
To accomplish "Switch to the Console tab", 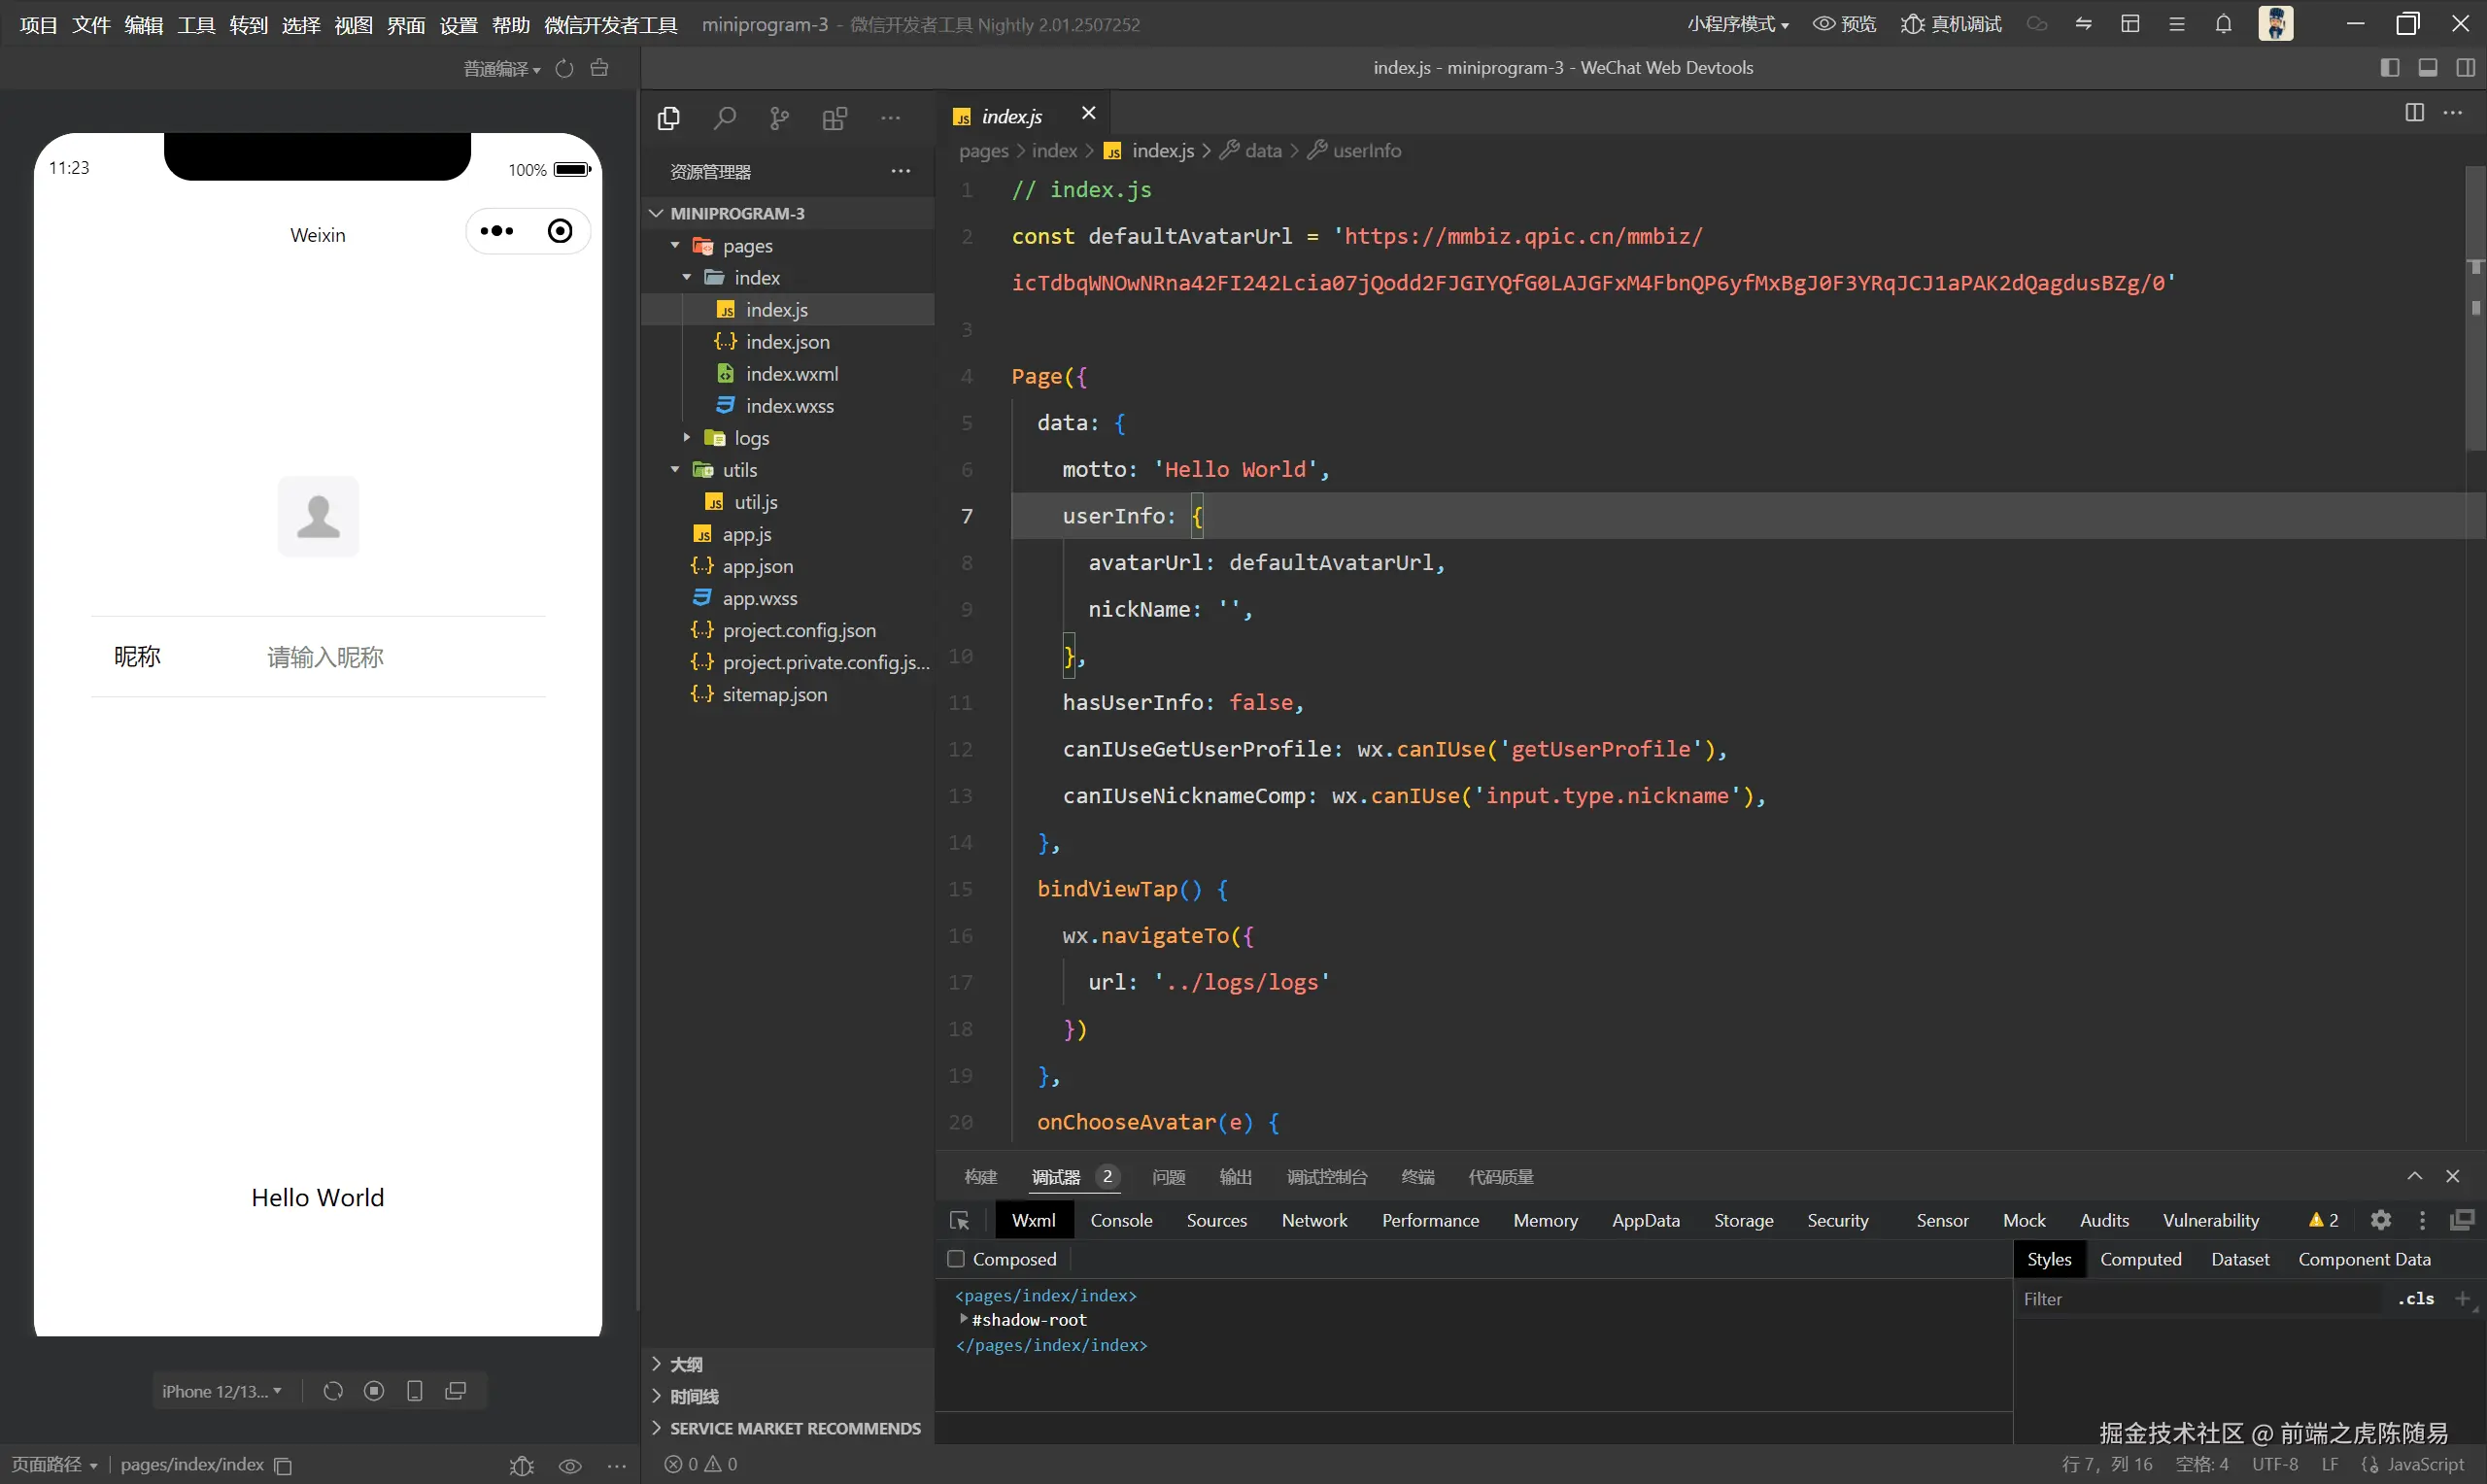I will click(1121, 1220).
